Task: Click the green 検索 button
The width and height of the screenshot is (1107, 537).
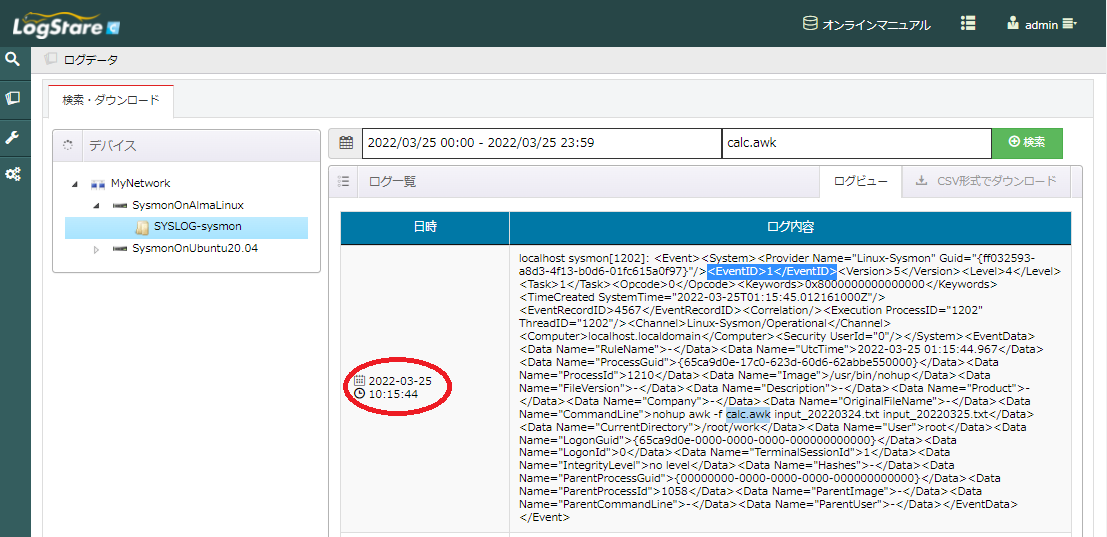Action: [x=1027, y=143]
